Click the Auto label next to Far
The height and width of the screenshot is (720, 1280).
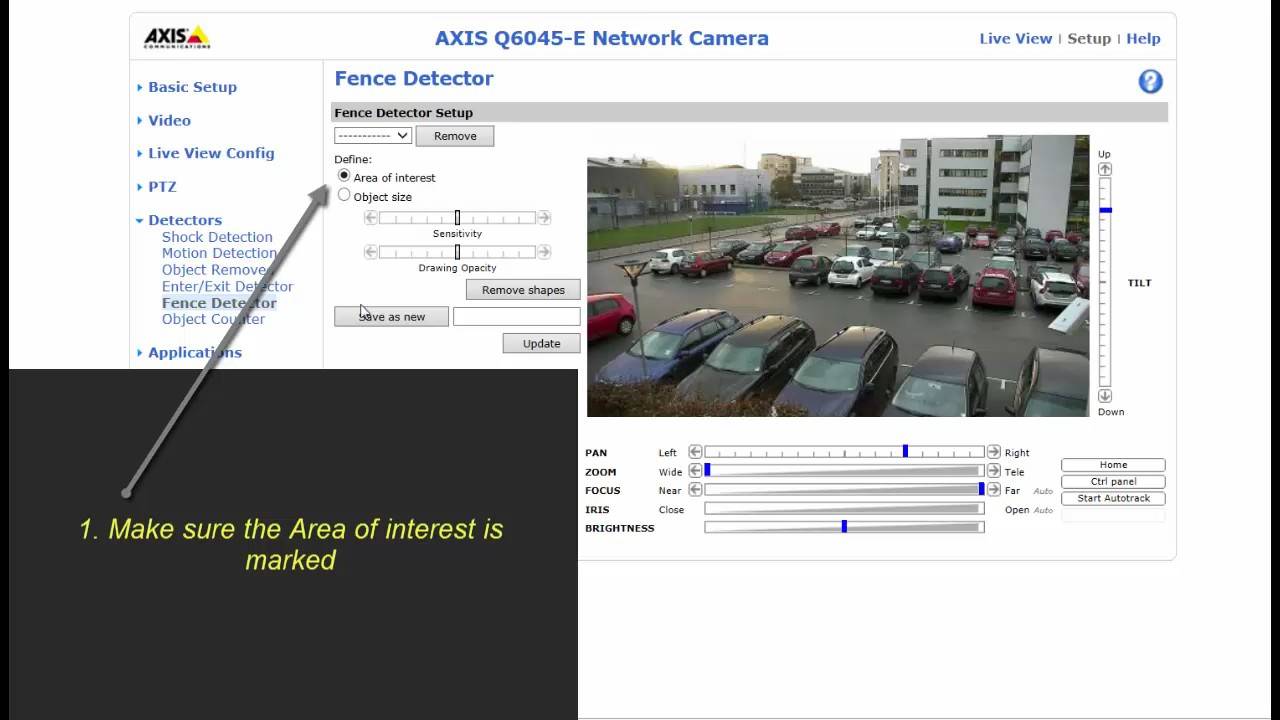(x=1043, y=491)
